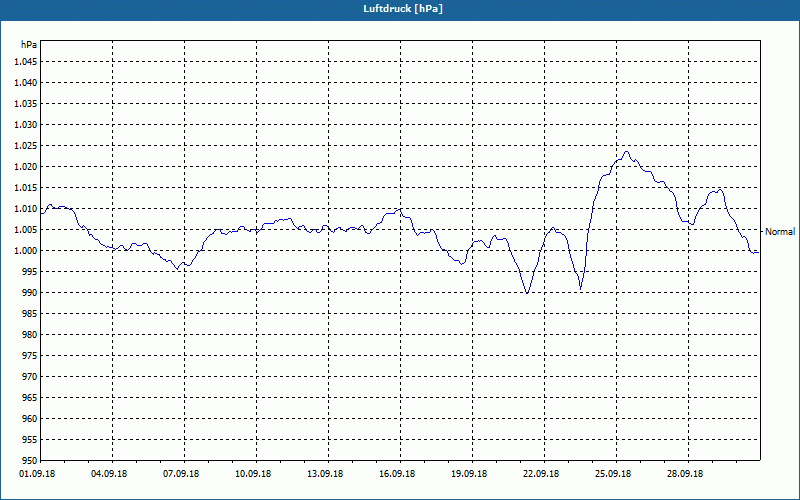Click the pressure curve peak near 1.024 hPa
This screenshot has width=800, height=500.
tap(627, 152)
